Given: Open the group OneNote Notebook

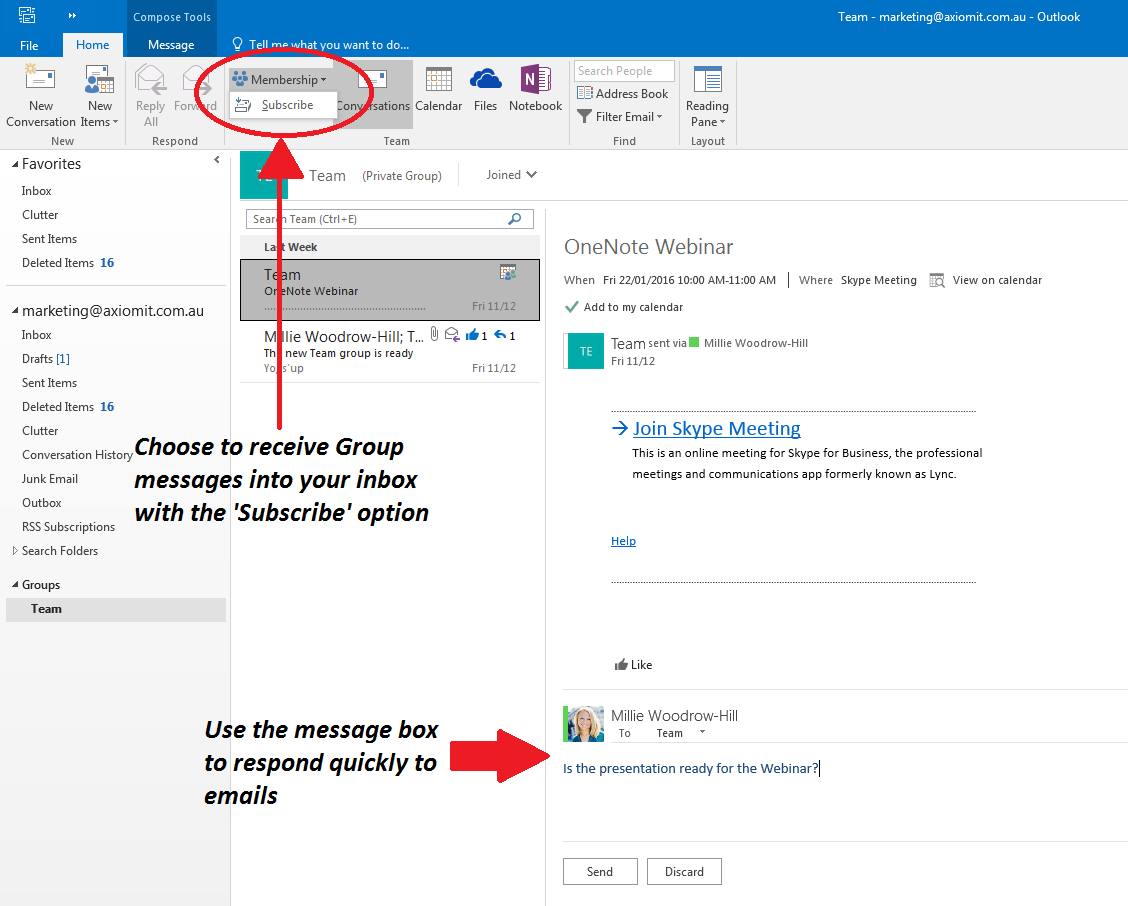Looking at the screenshot, I should [535, 89].
